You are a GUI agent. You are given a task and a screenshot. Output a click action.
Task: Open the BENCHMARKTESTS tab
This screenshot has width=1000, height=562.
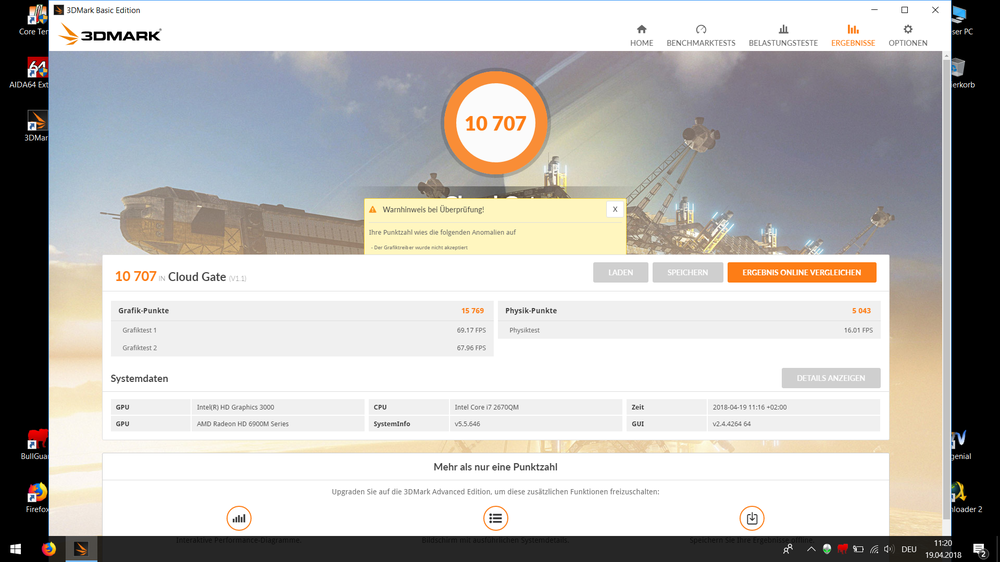700,35
